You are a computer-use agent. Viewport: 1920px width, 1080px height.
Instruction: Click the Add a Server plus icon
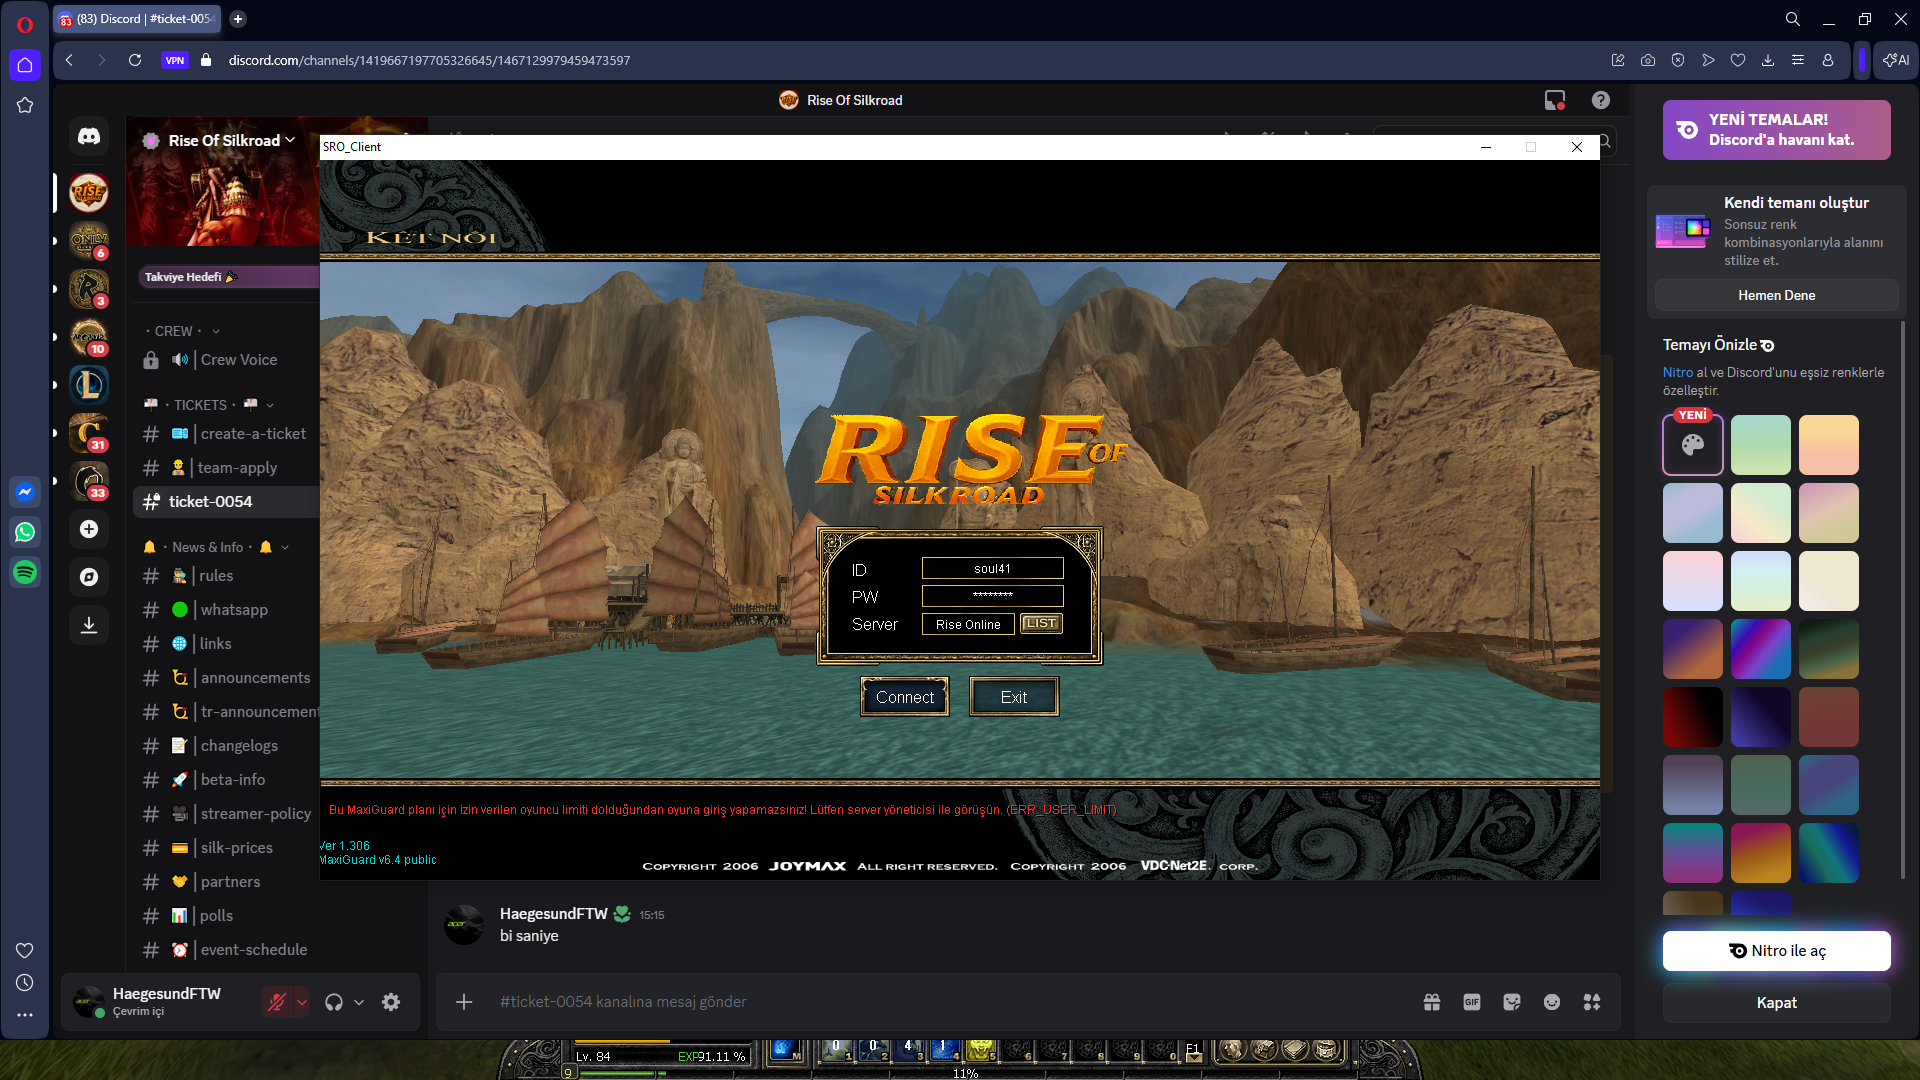point(89,529)
